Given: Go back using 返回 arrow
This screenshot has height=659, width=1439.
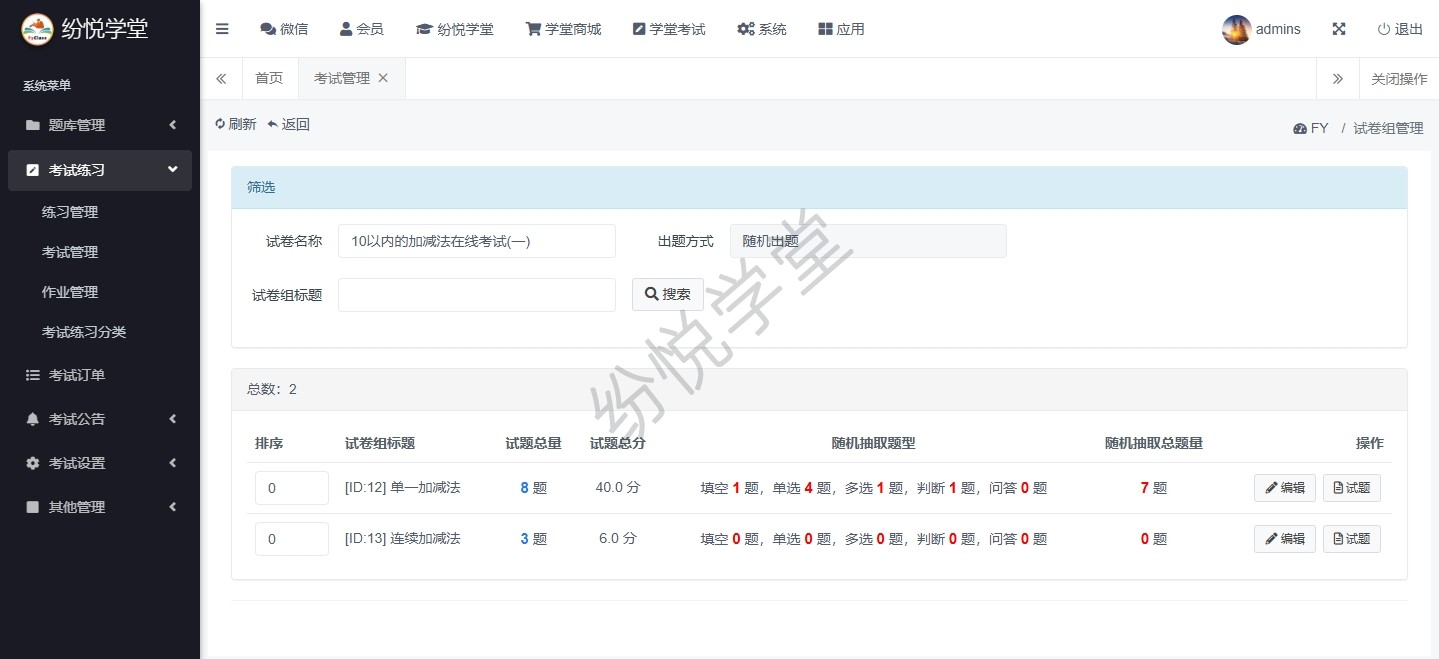Looking at the screenshot, I should [x=272, y=124].
